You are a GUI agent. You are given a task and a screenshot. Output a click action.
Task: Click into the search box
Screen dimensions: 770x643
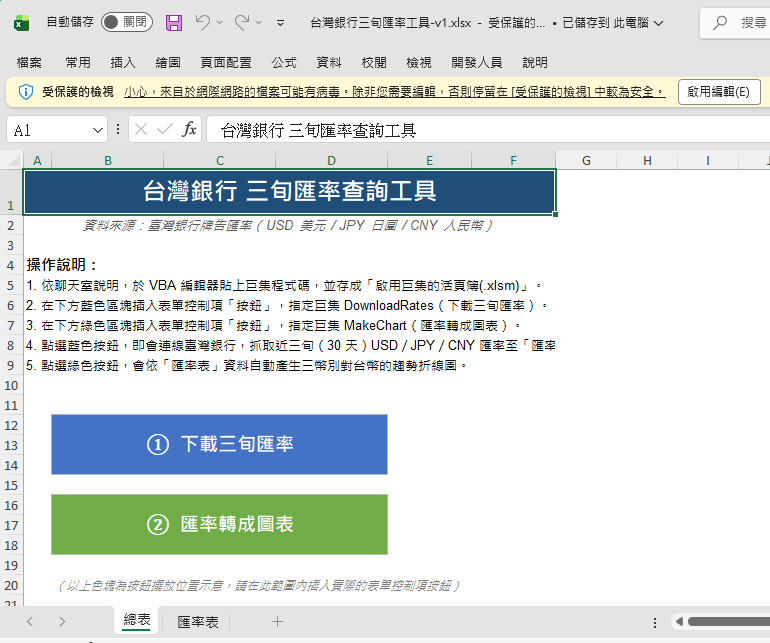coord(735,23)
